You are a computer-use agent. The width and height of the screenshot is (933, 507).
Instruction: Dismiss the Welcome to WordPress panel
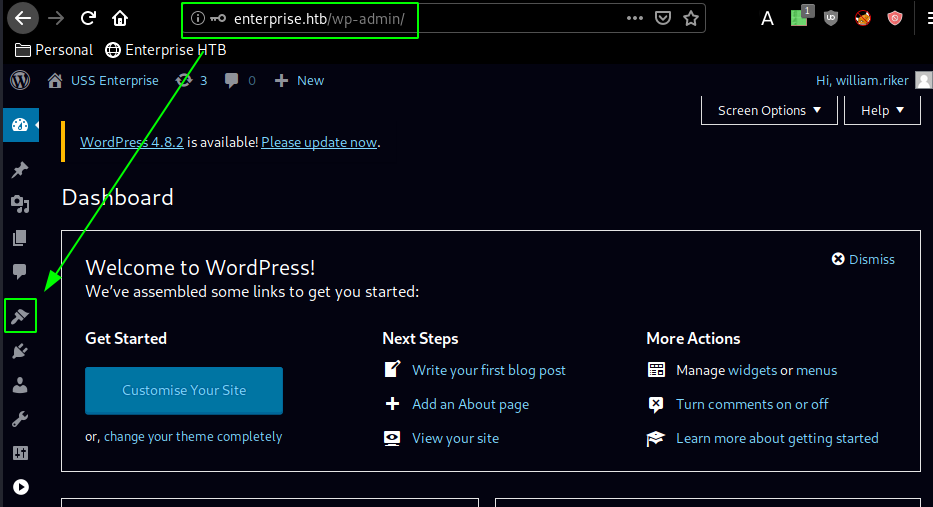click(x=863, y=259)
